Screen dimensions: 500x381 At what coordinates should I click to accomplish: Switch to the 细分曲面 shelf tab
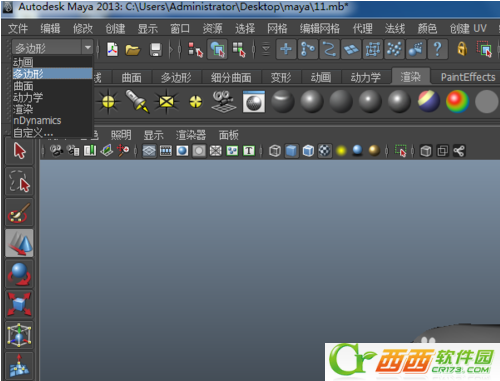(231, 78)
